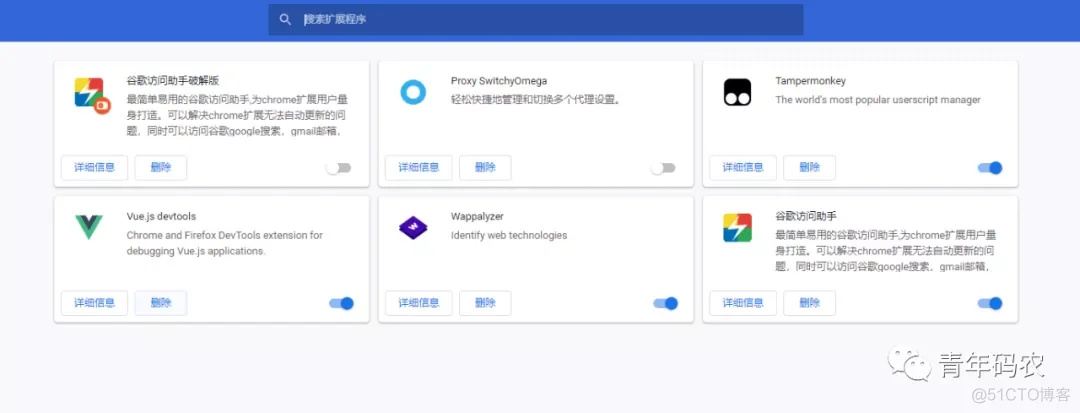The image size is (1080, 413).
Task: Click the Tampermonkey title text
Action: tap(810, 81)
